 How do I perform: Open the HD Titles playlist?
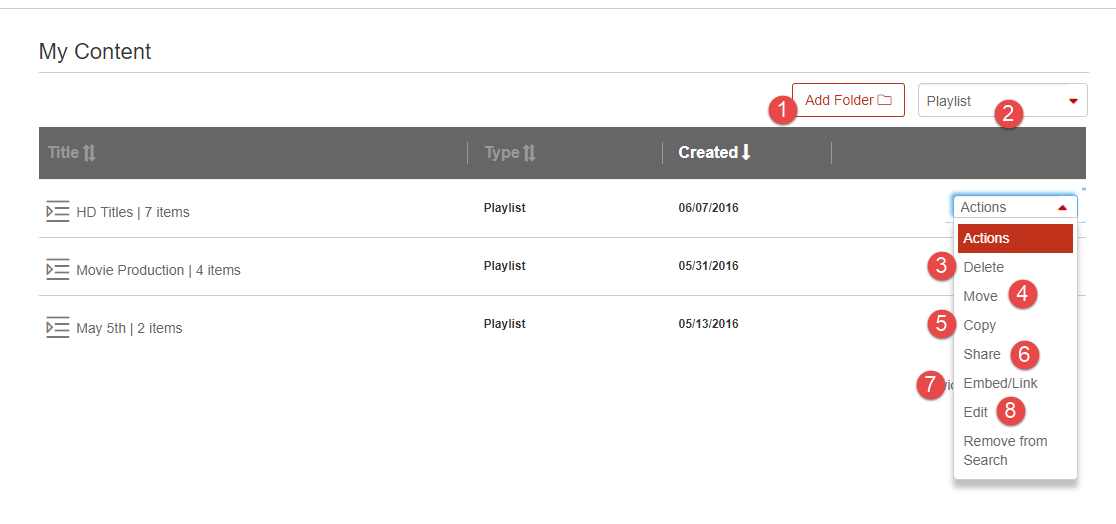click(133, 212)
